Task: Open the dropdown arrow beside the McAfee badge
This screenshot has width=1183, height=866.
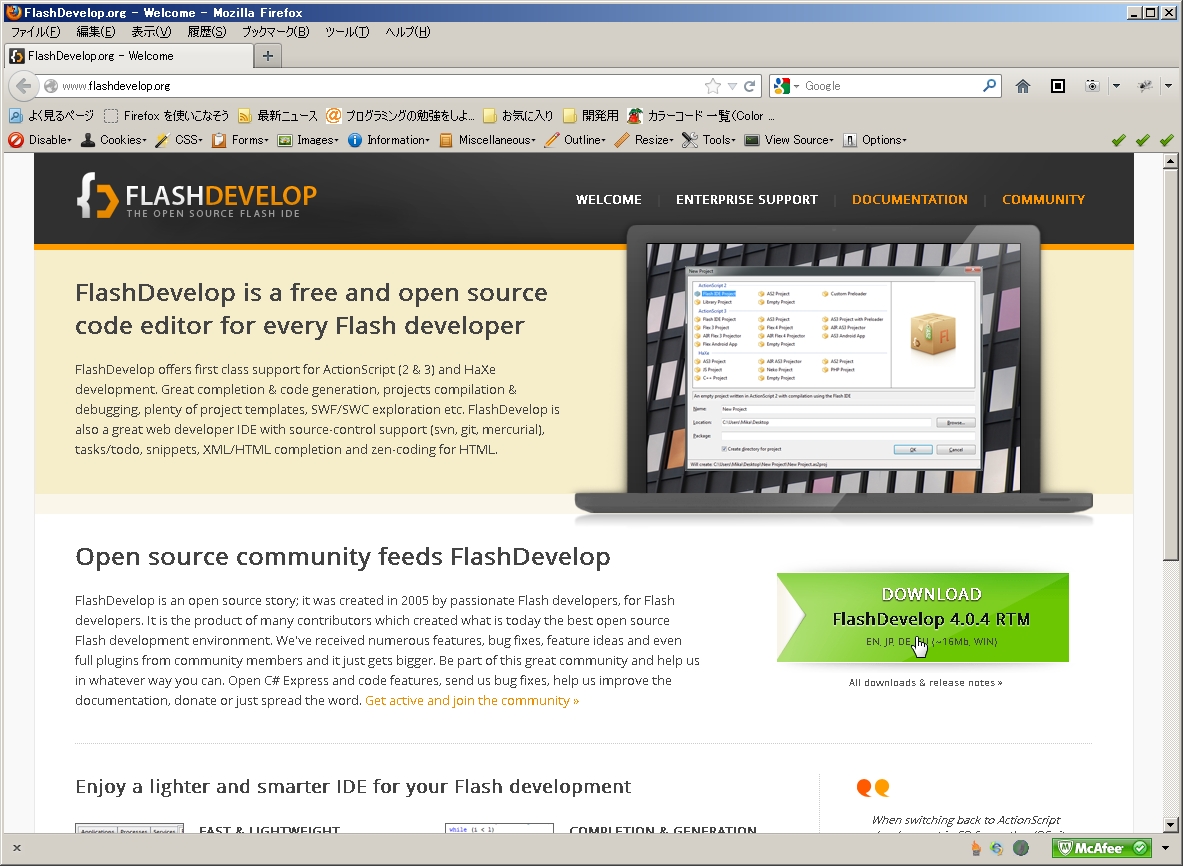Action: [1166, 848]
